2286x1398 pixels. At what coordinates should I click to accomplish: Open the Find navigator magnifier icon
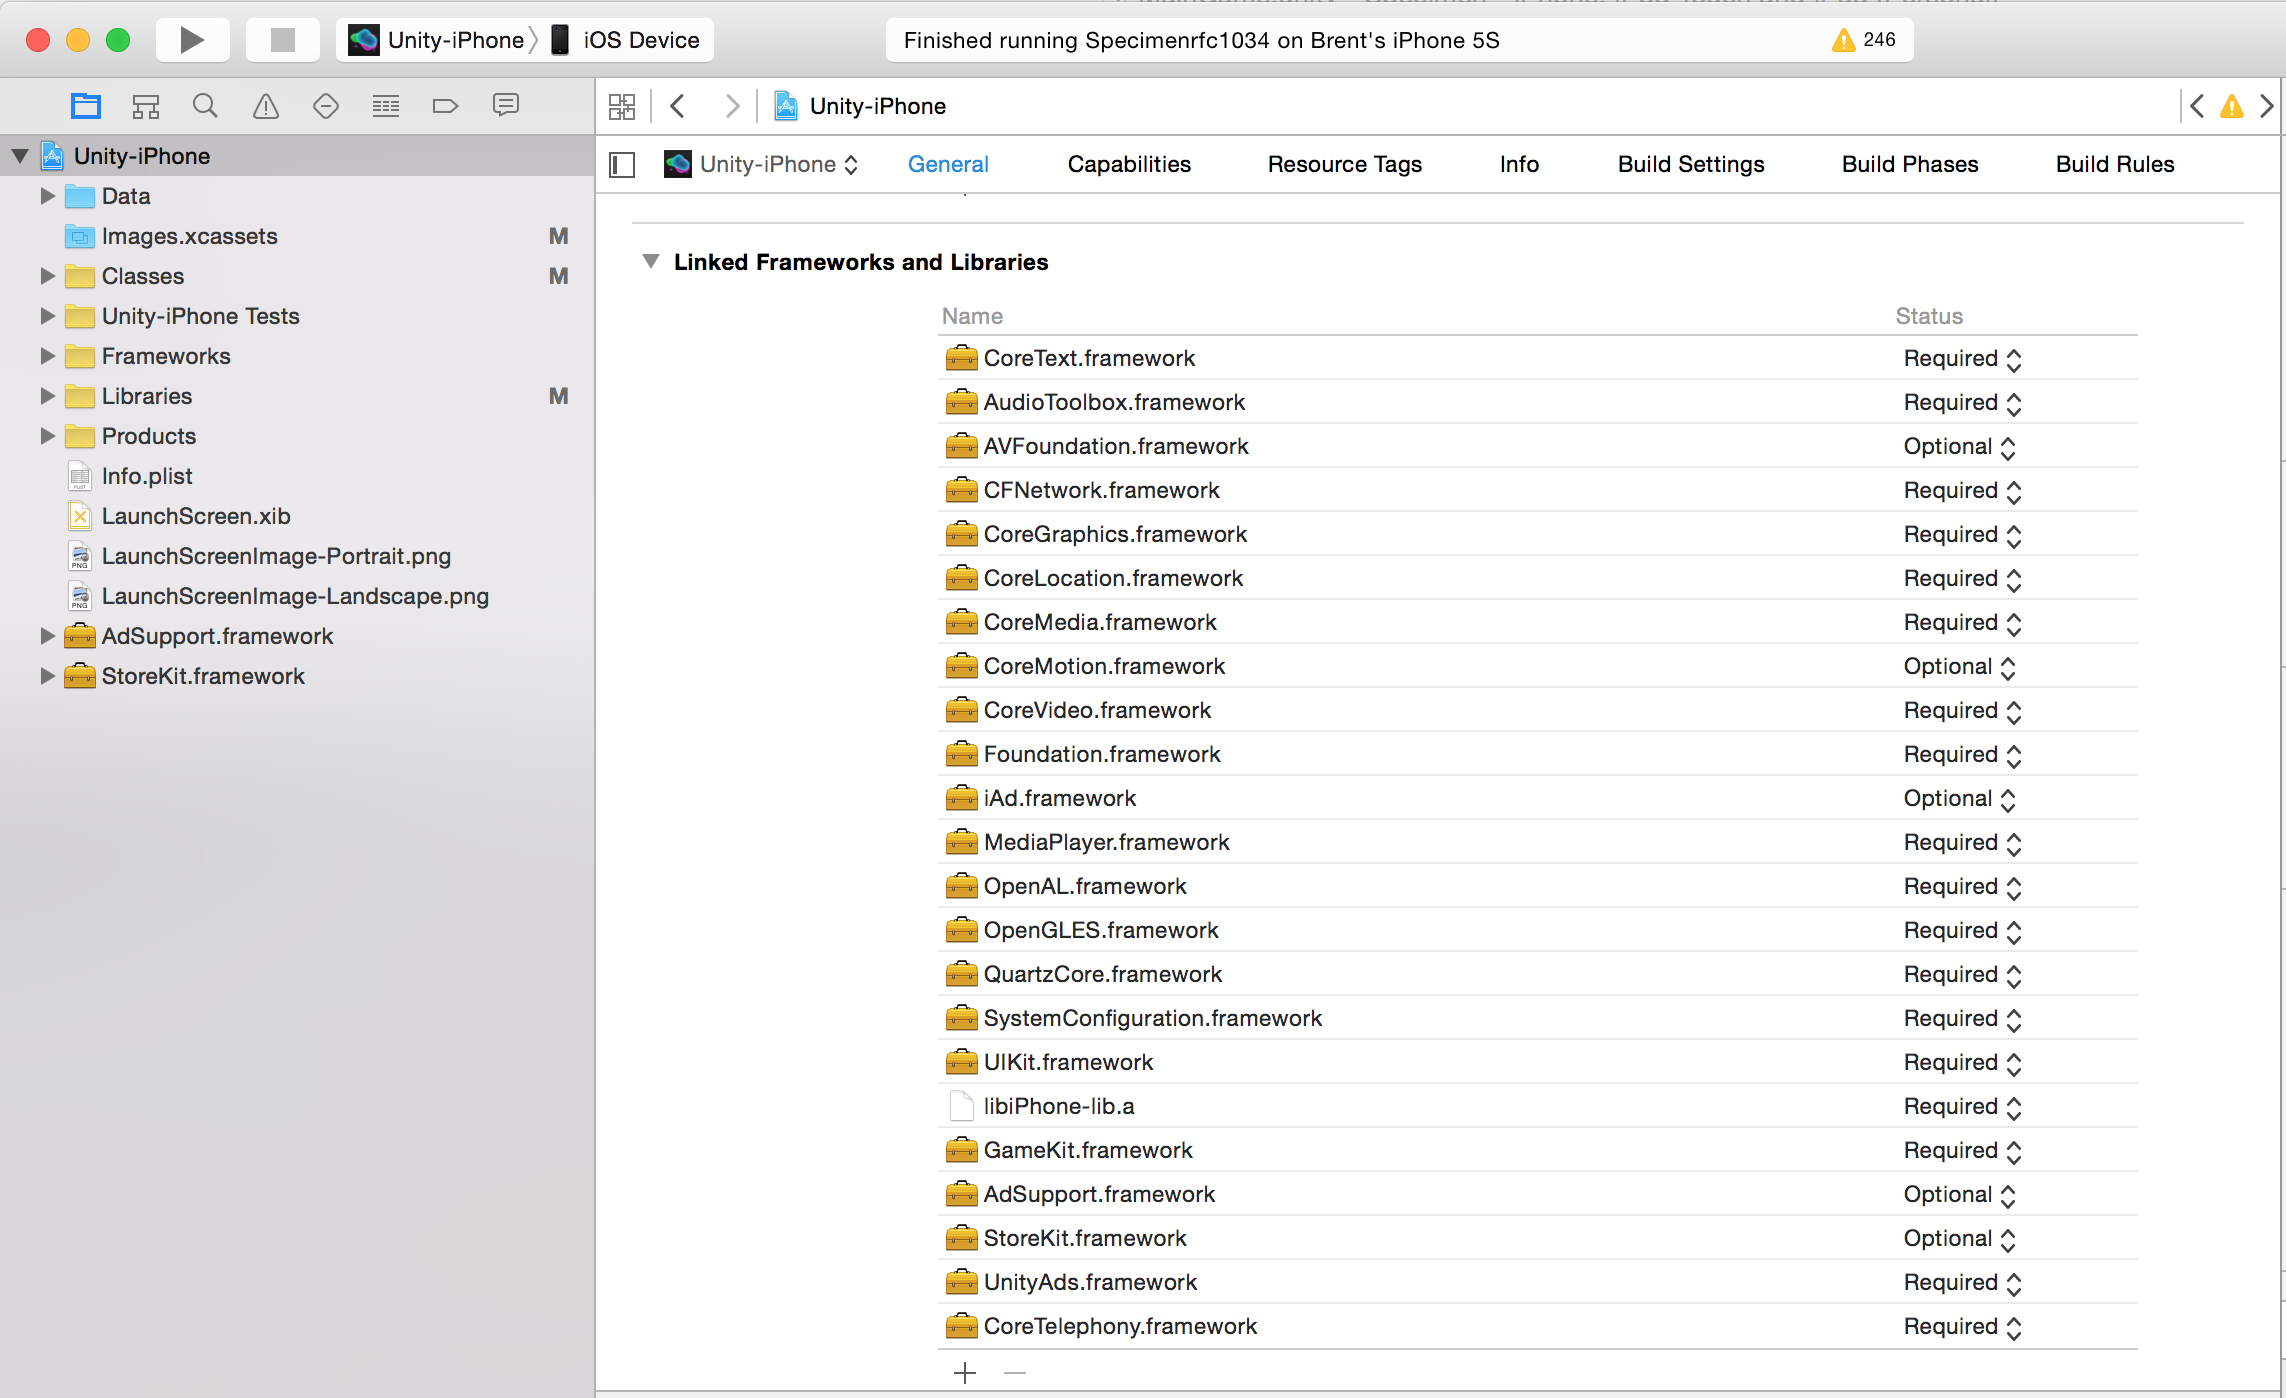point(205,106)
